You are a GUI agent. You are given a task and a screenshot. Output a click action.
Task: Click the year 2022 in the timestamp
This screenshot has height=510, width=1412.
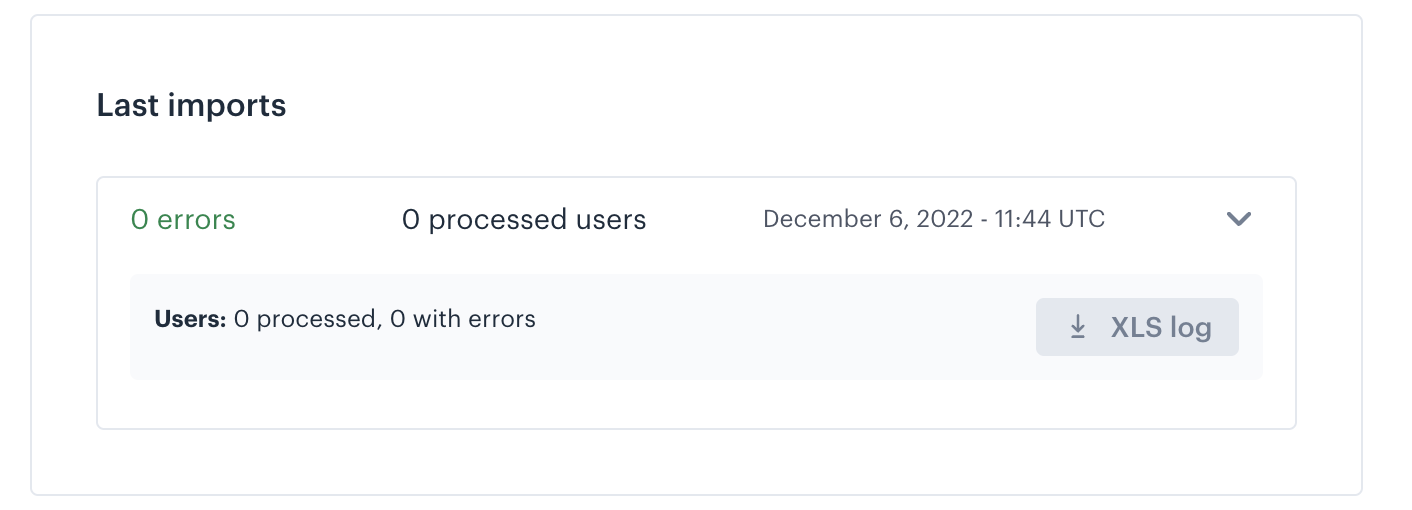pos(945,219)
